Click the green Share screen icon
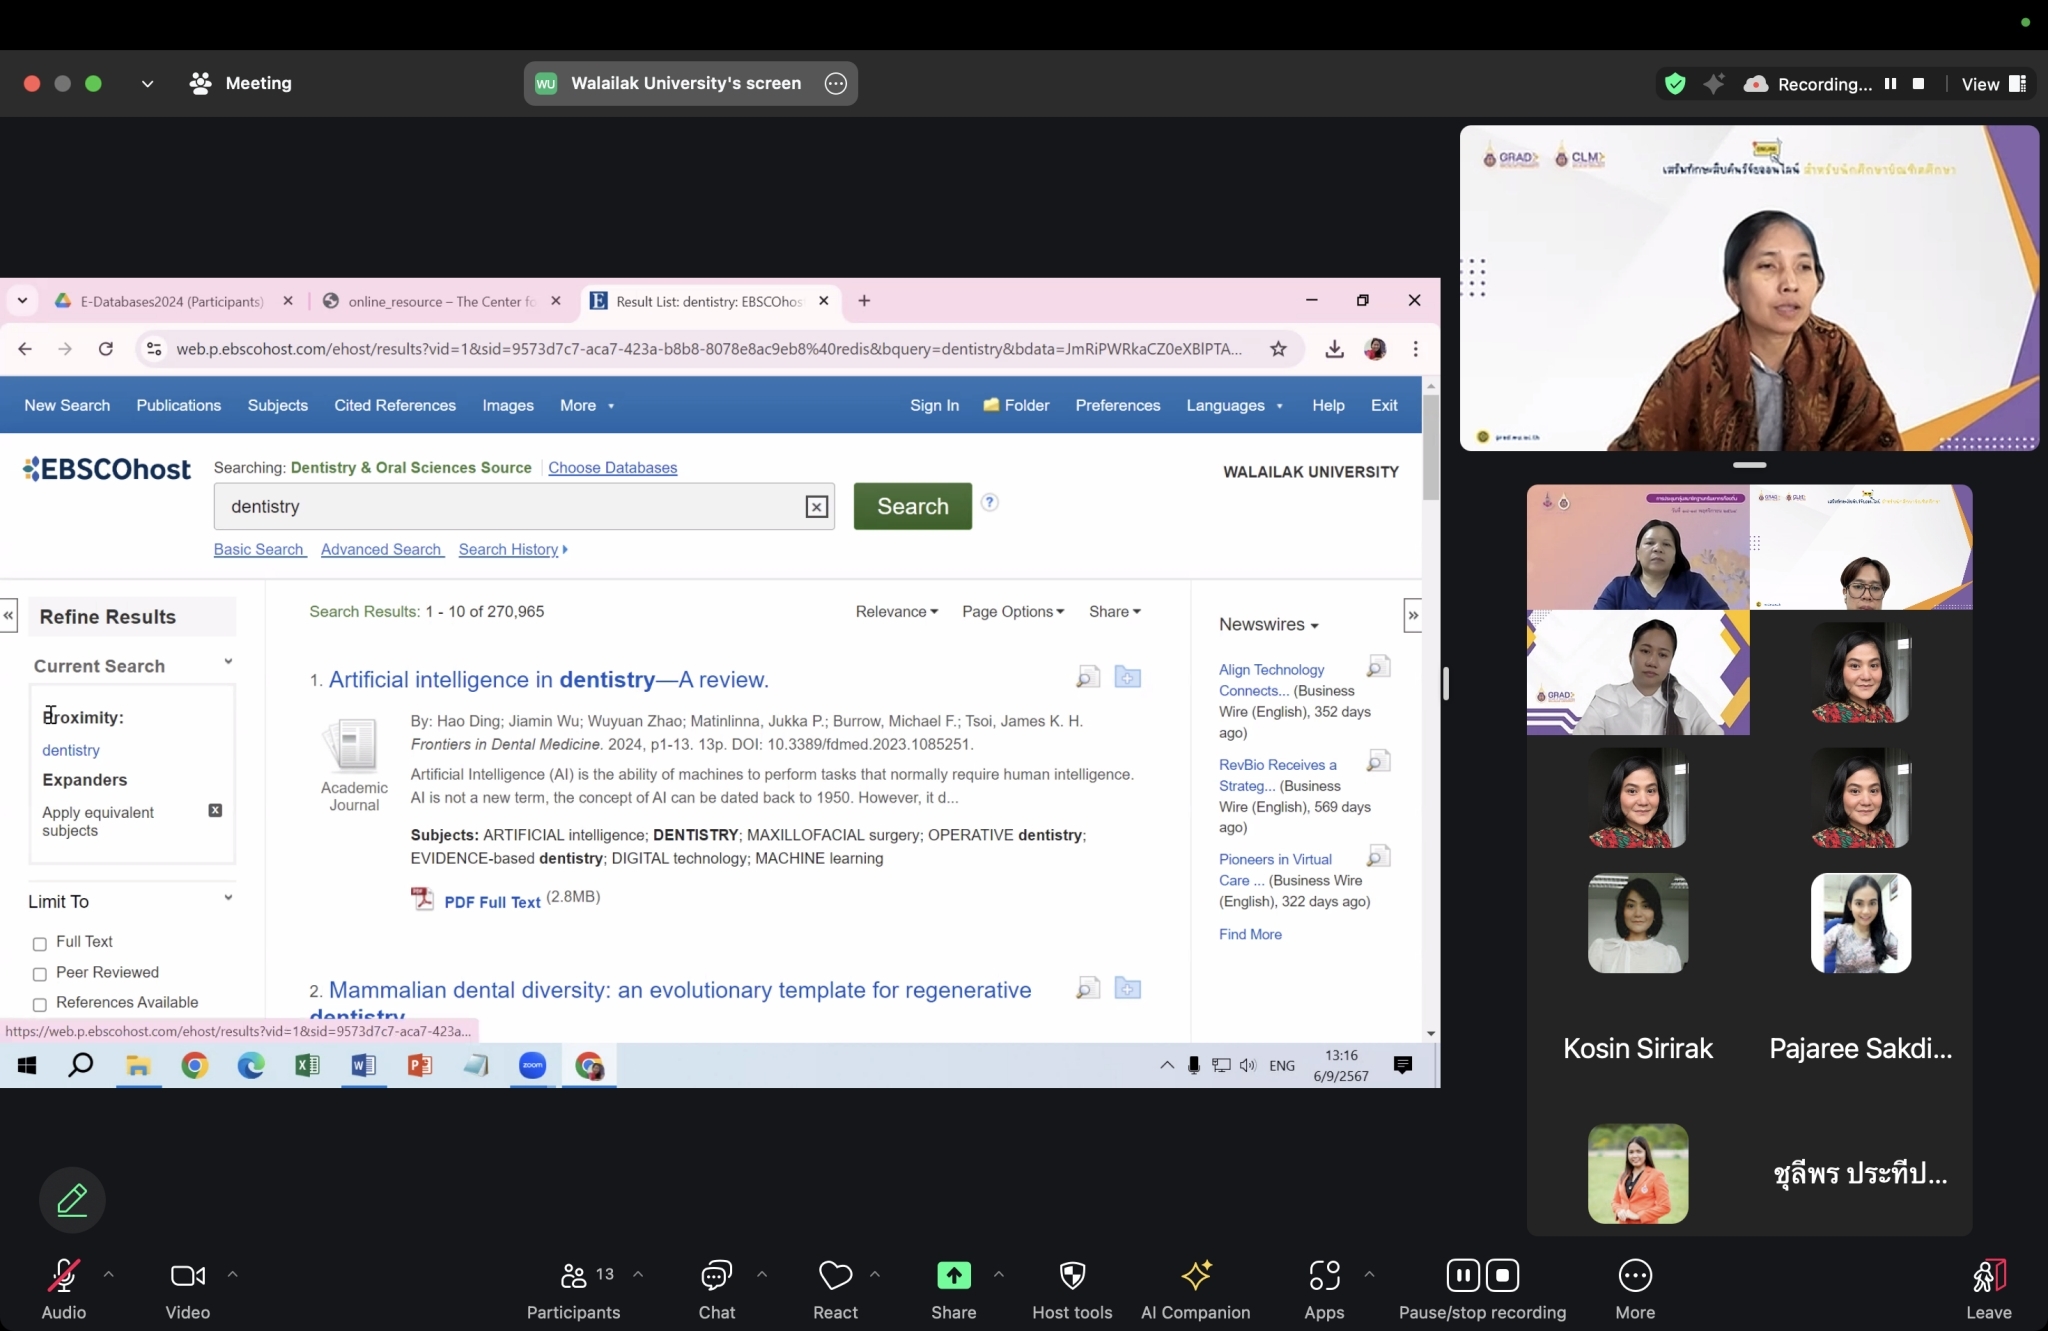2048x1331 pixels. (953, 1275)
